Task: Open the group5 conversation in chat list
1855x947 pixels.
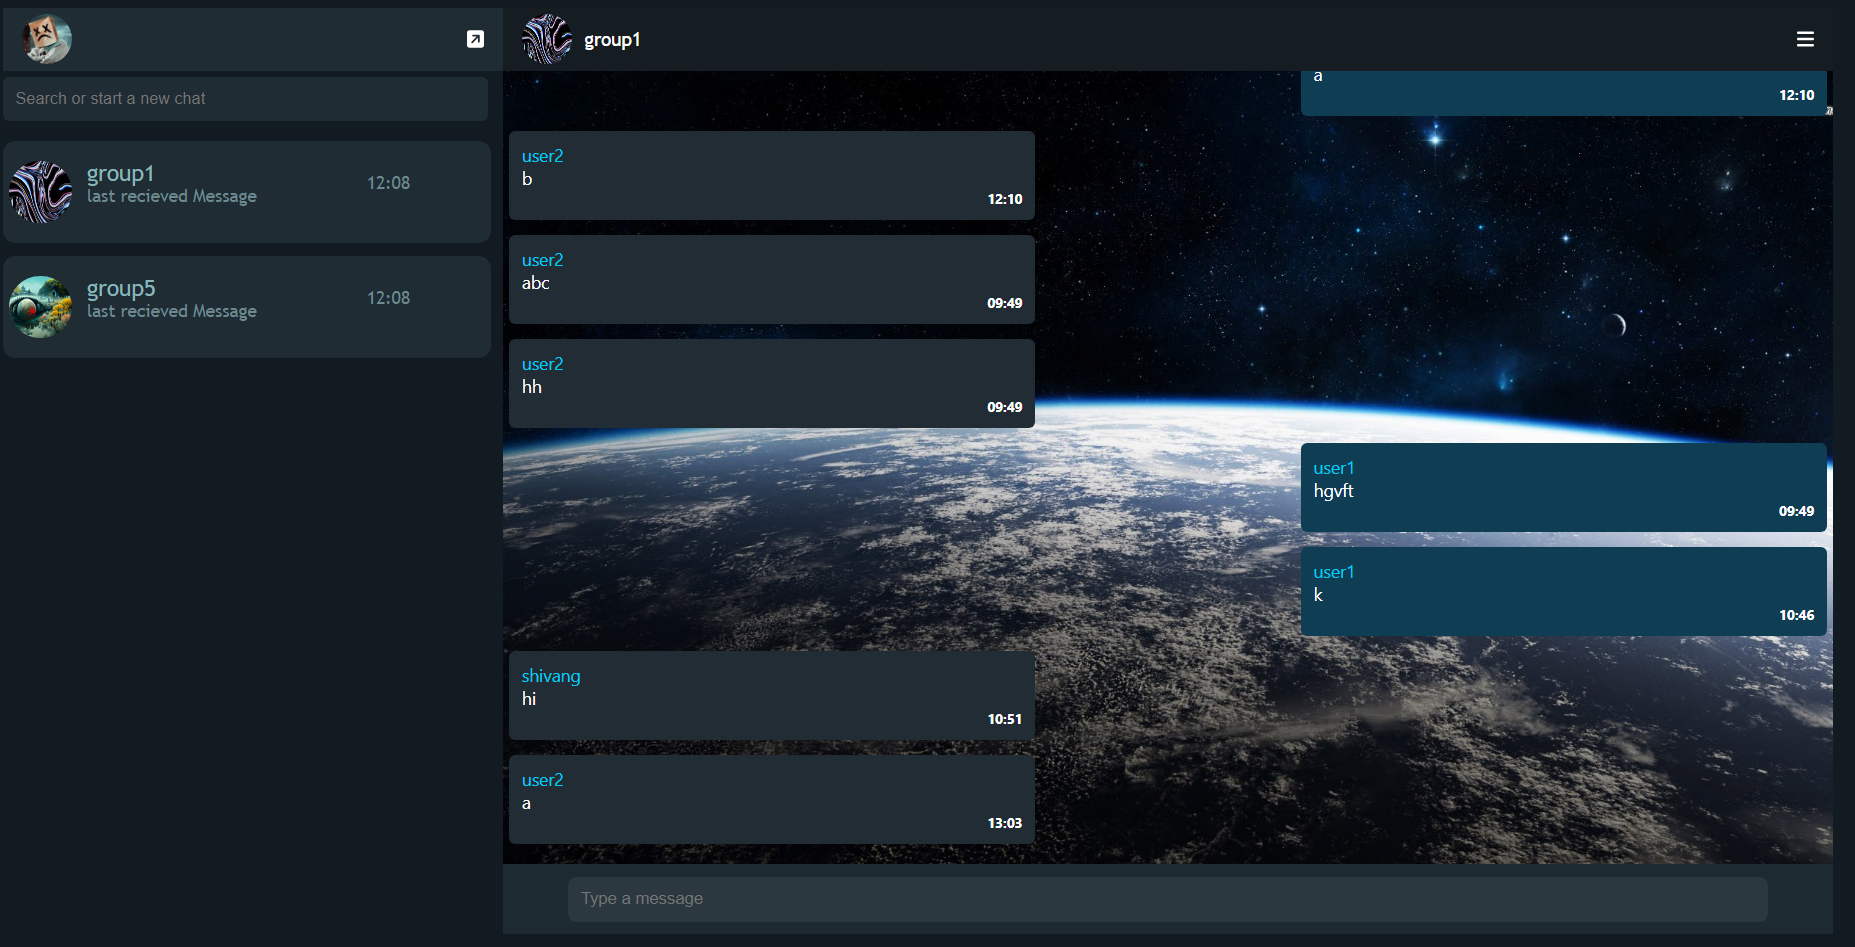Action: 247,307
